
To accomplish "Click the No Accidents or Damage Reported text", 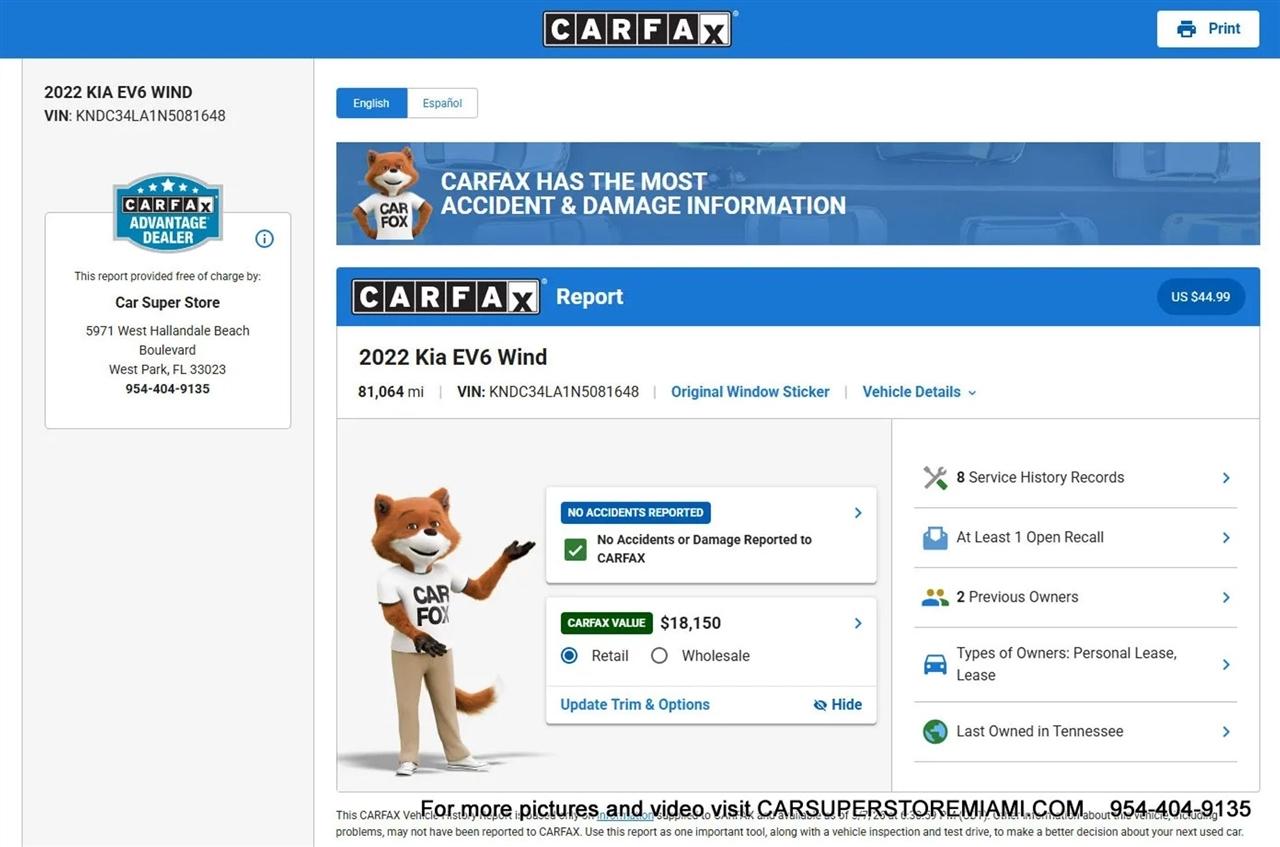I will (704, 549).
